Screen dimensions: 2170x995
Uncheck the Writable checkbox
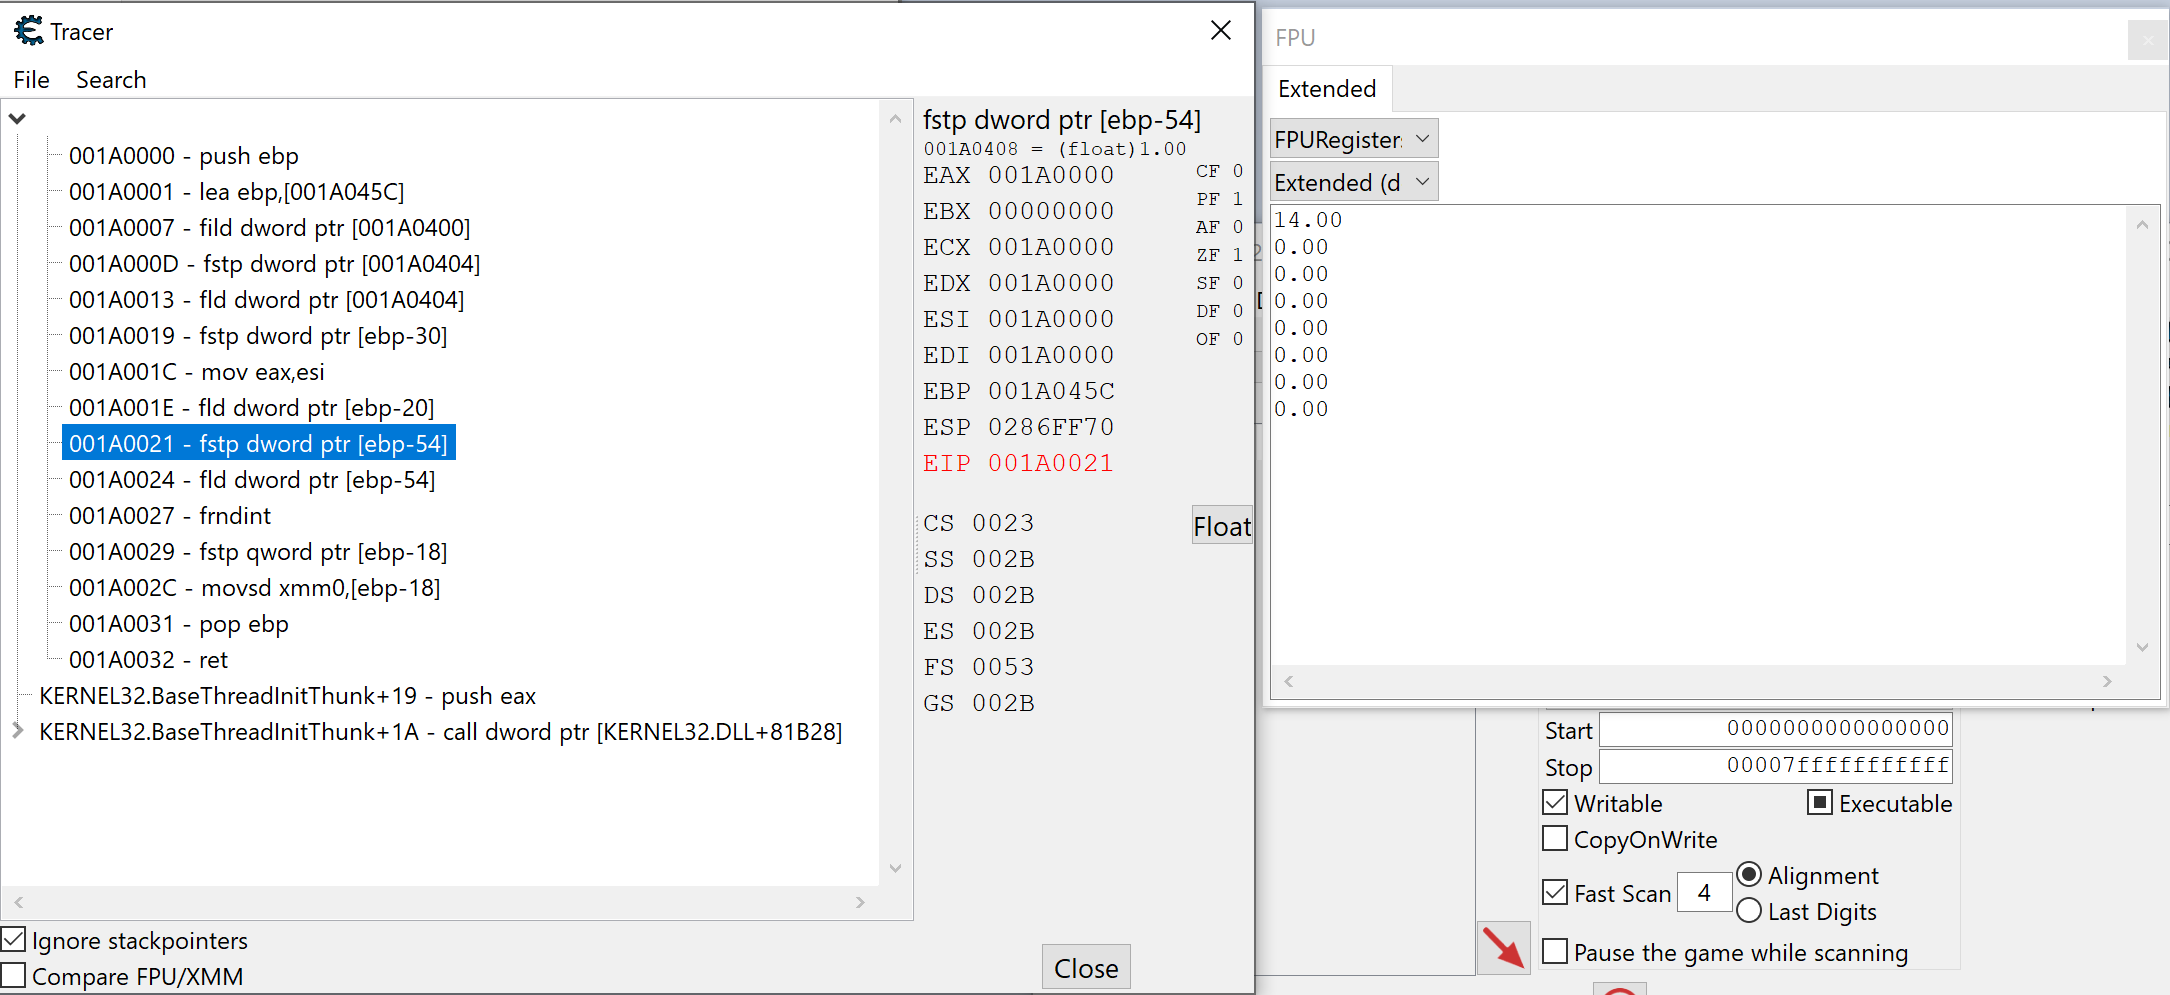tap(1555, 803)
